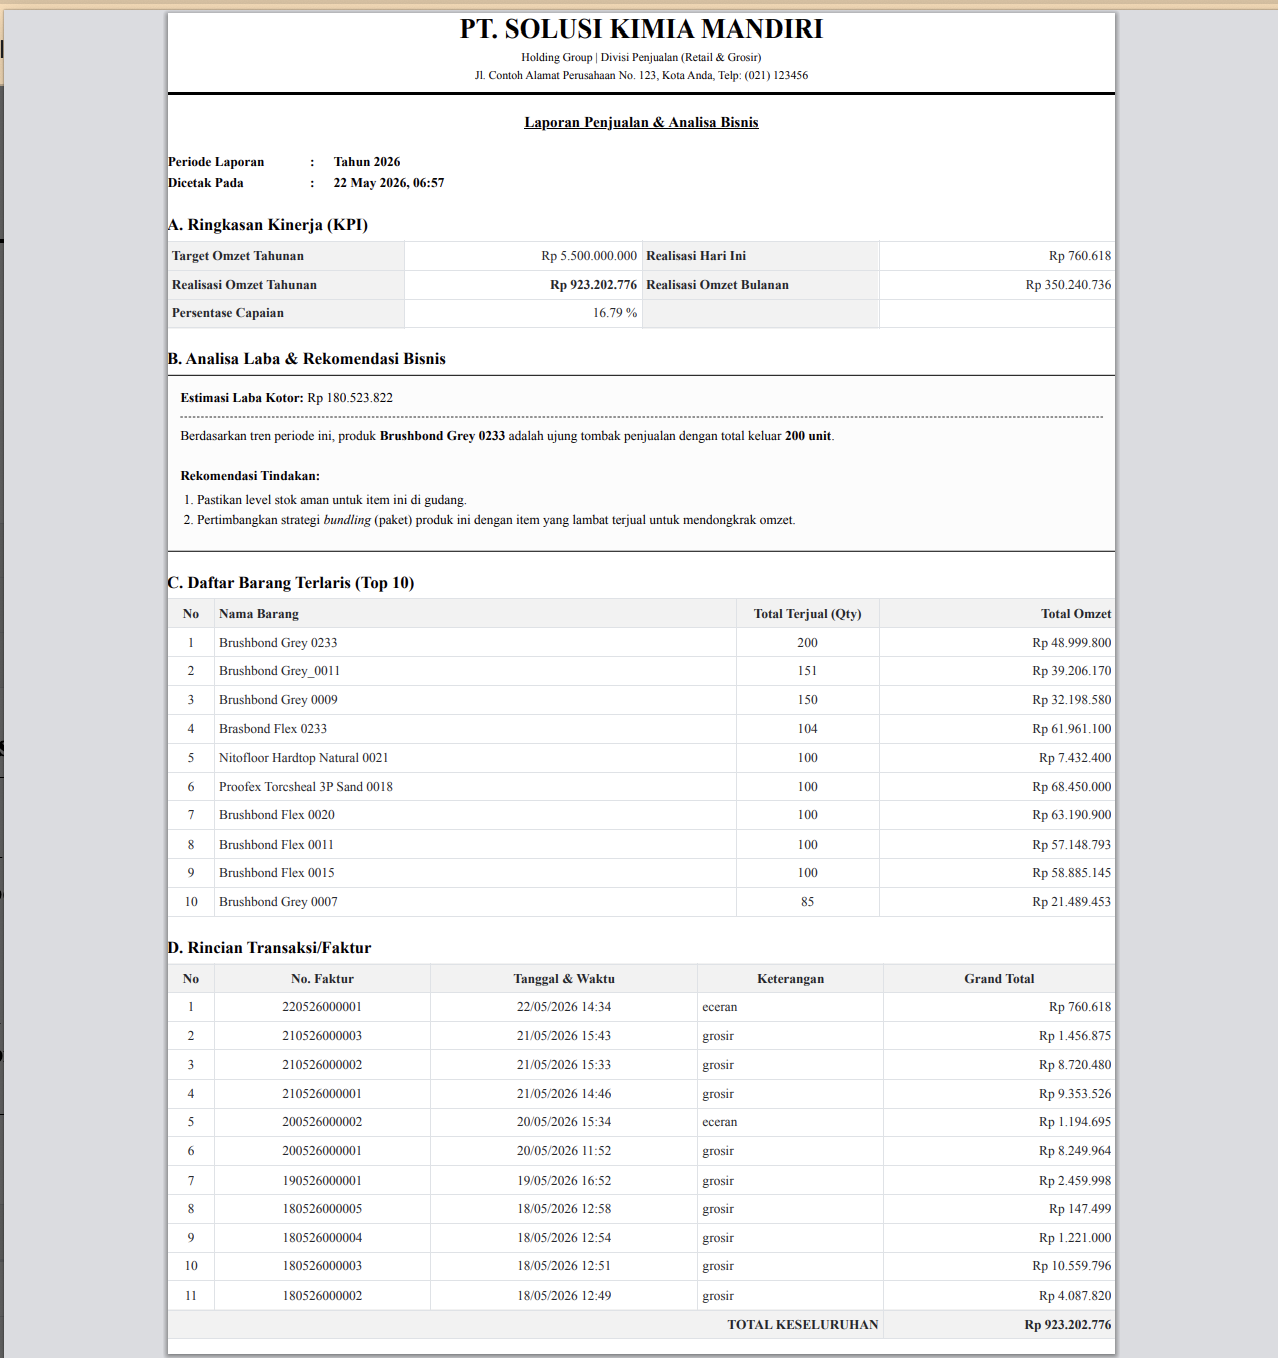Click the quantity 151 for Brushbond Grey_0011

807,671
